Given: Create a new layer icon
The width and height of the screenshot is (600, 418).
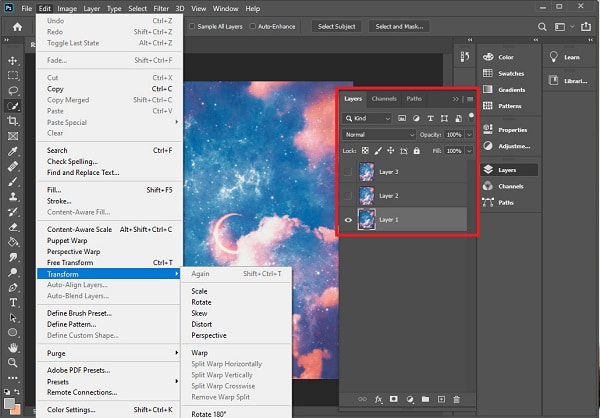Looking at the screenshot, I should [441, 399].
